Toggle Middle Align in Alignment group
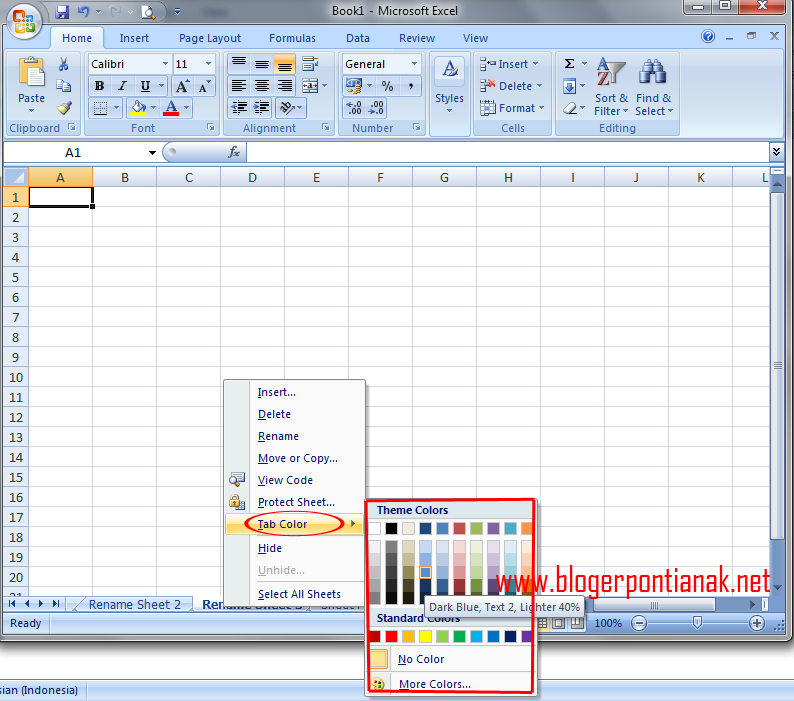This screenshot has width=794, height=701. coord(262,64)
